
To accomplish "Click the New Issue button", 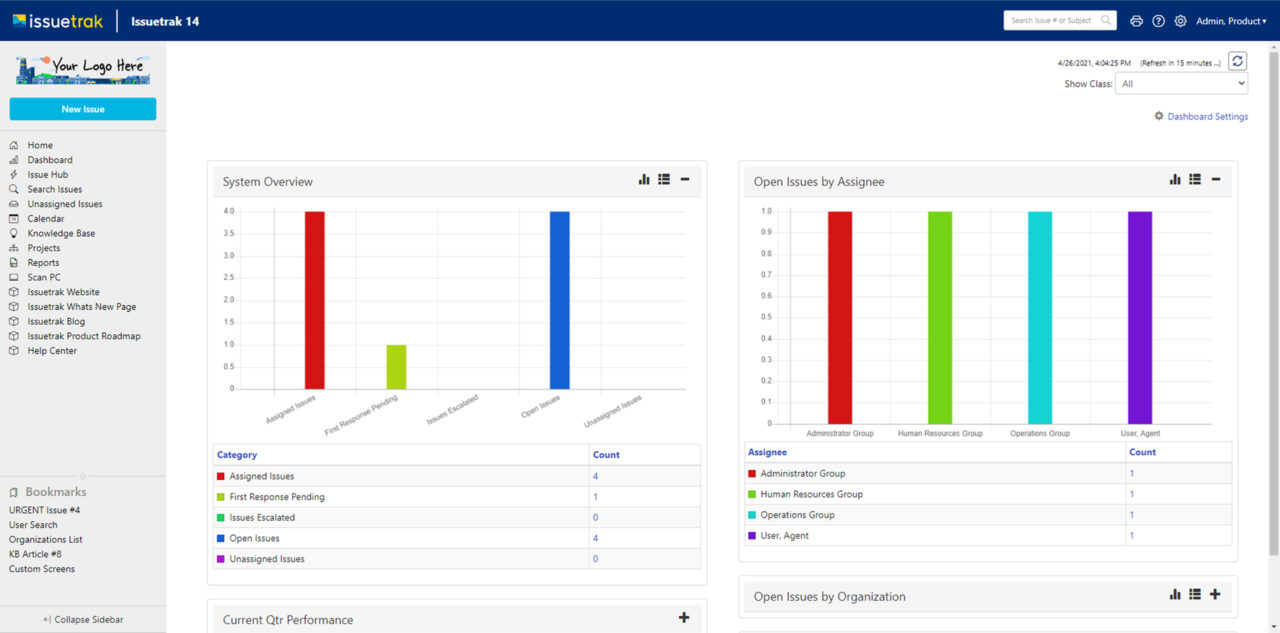I will [x=82, y=108].
